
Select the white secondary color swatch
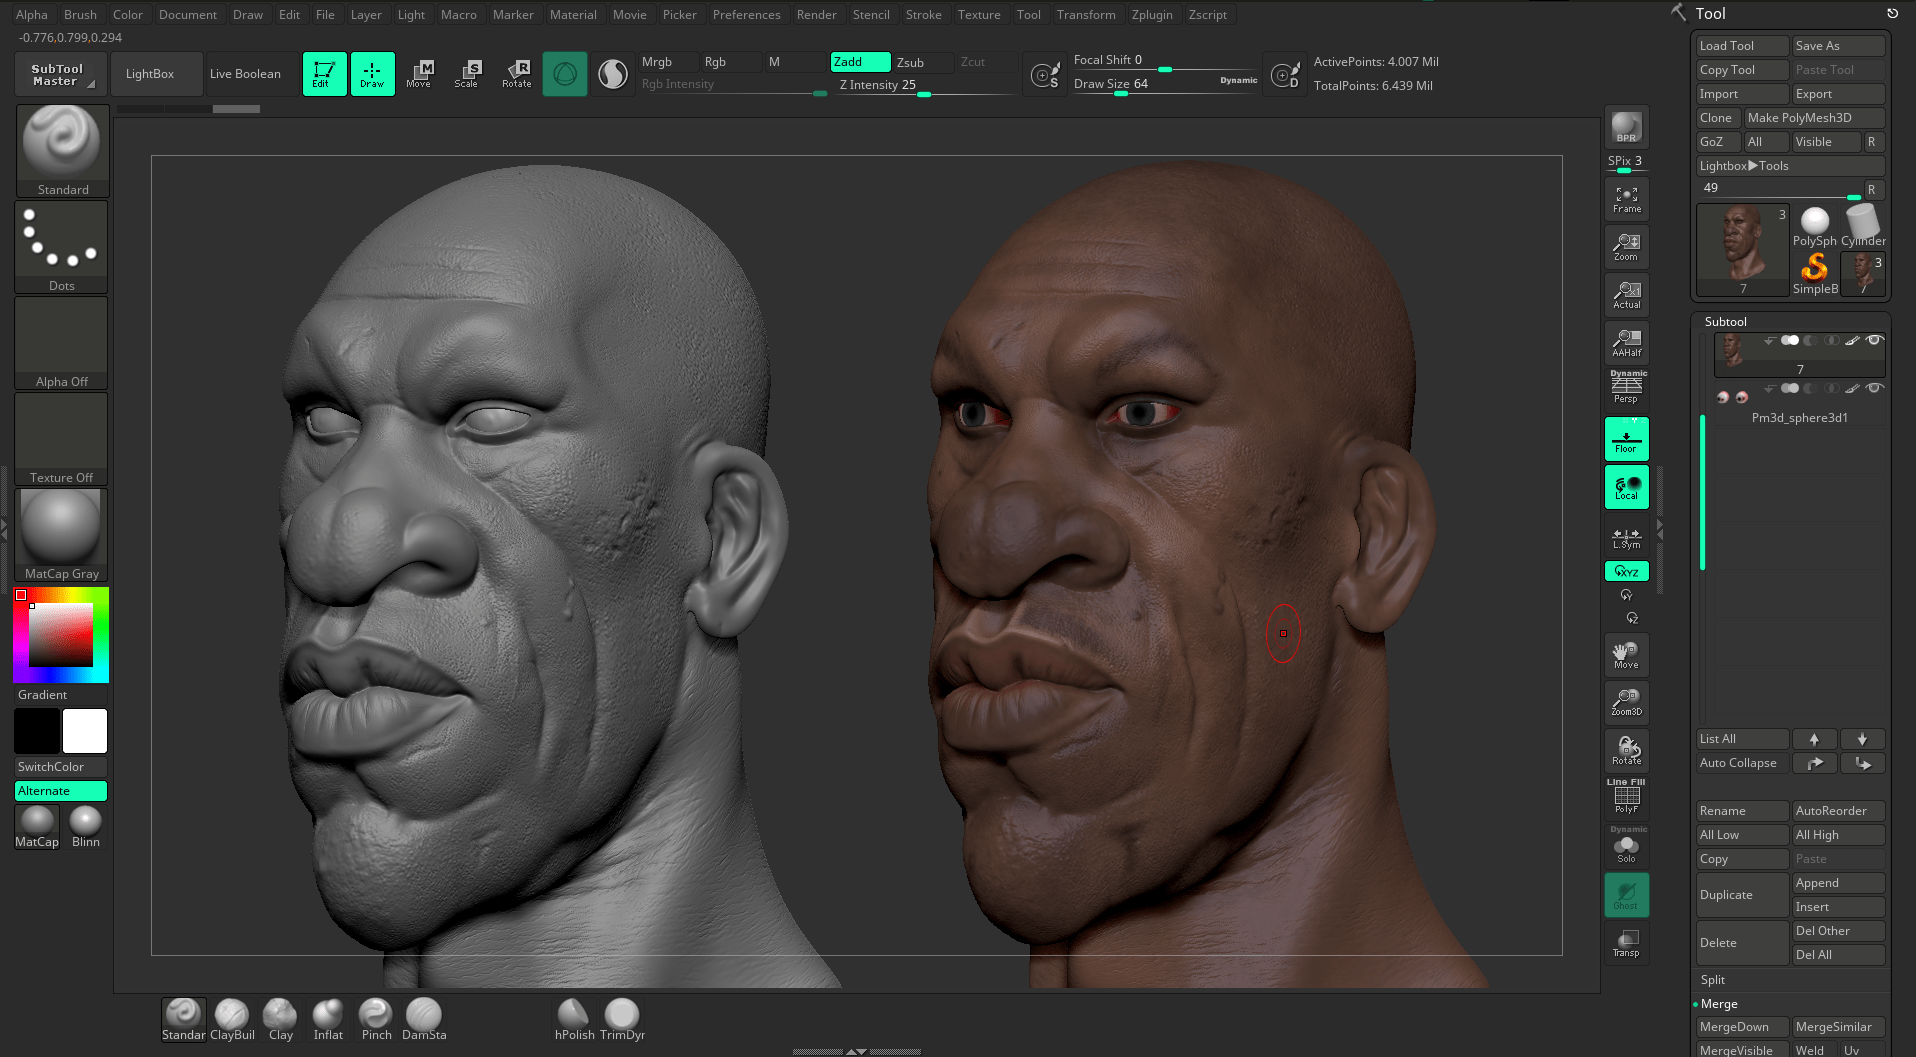tap(85, 731)
